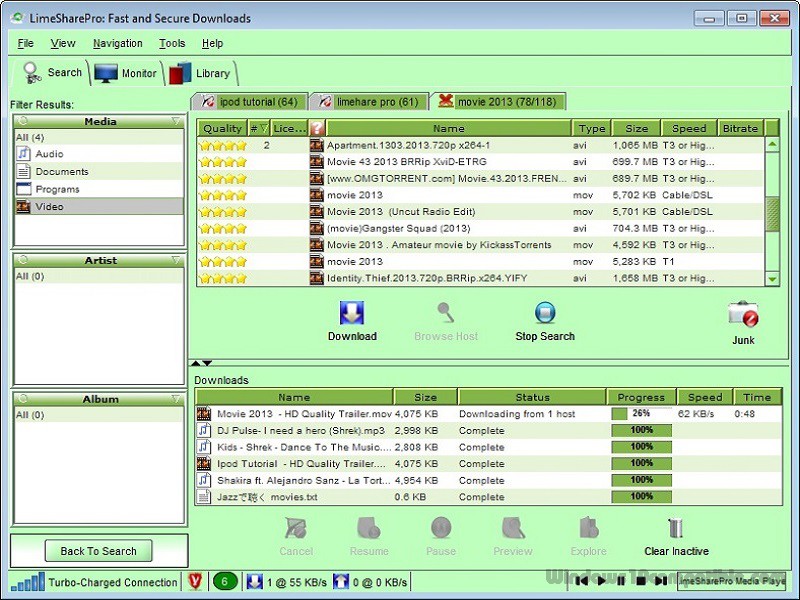Click the Resume download icon
Image resolution: width=800 pixels, height=600 pixels.
coord(369,528)
